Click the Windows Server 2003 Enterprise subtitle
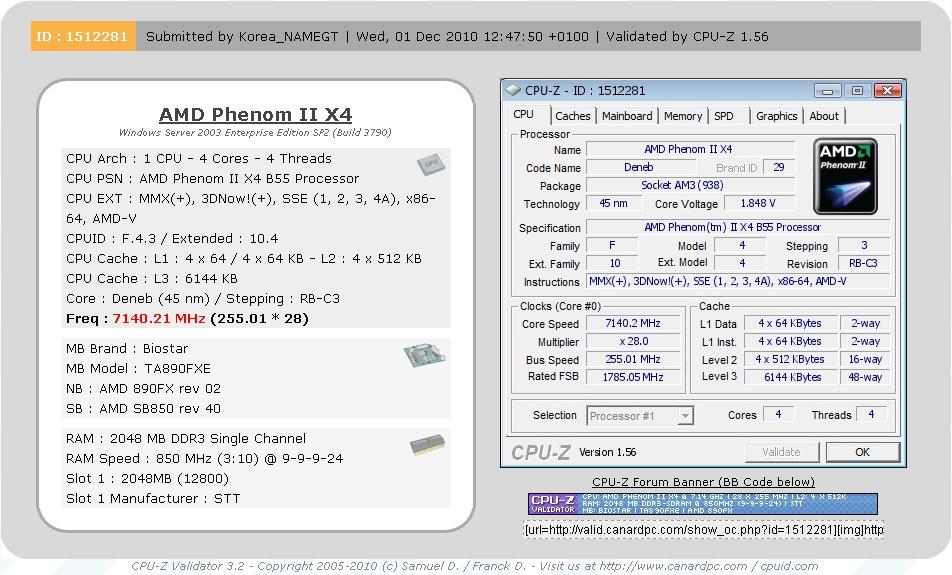This screenshot has width=952, height=575. 255,132
